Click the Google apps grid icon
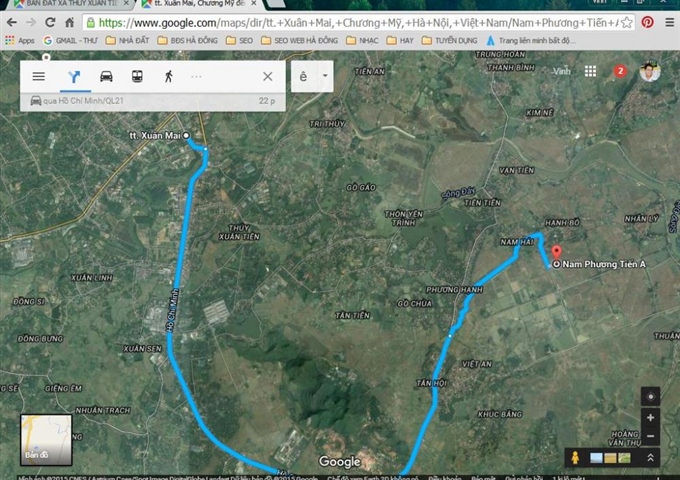Viewport: 680px width, 480px height. tap(591, 71)
